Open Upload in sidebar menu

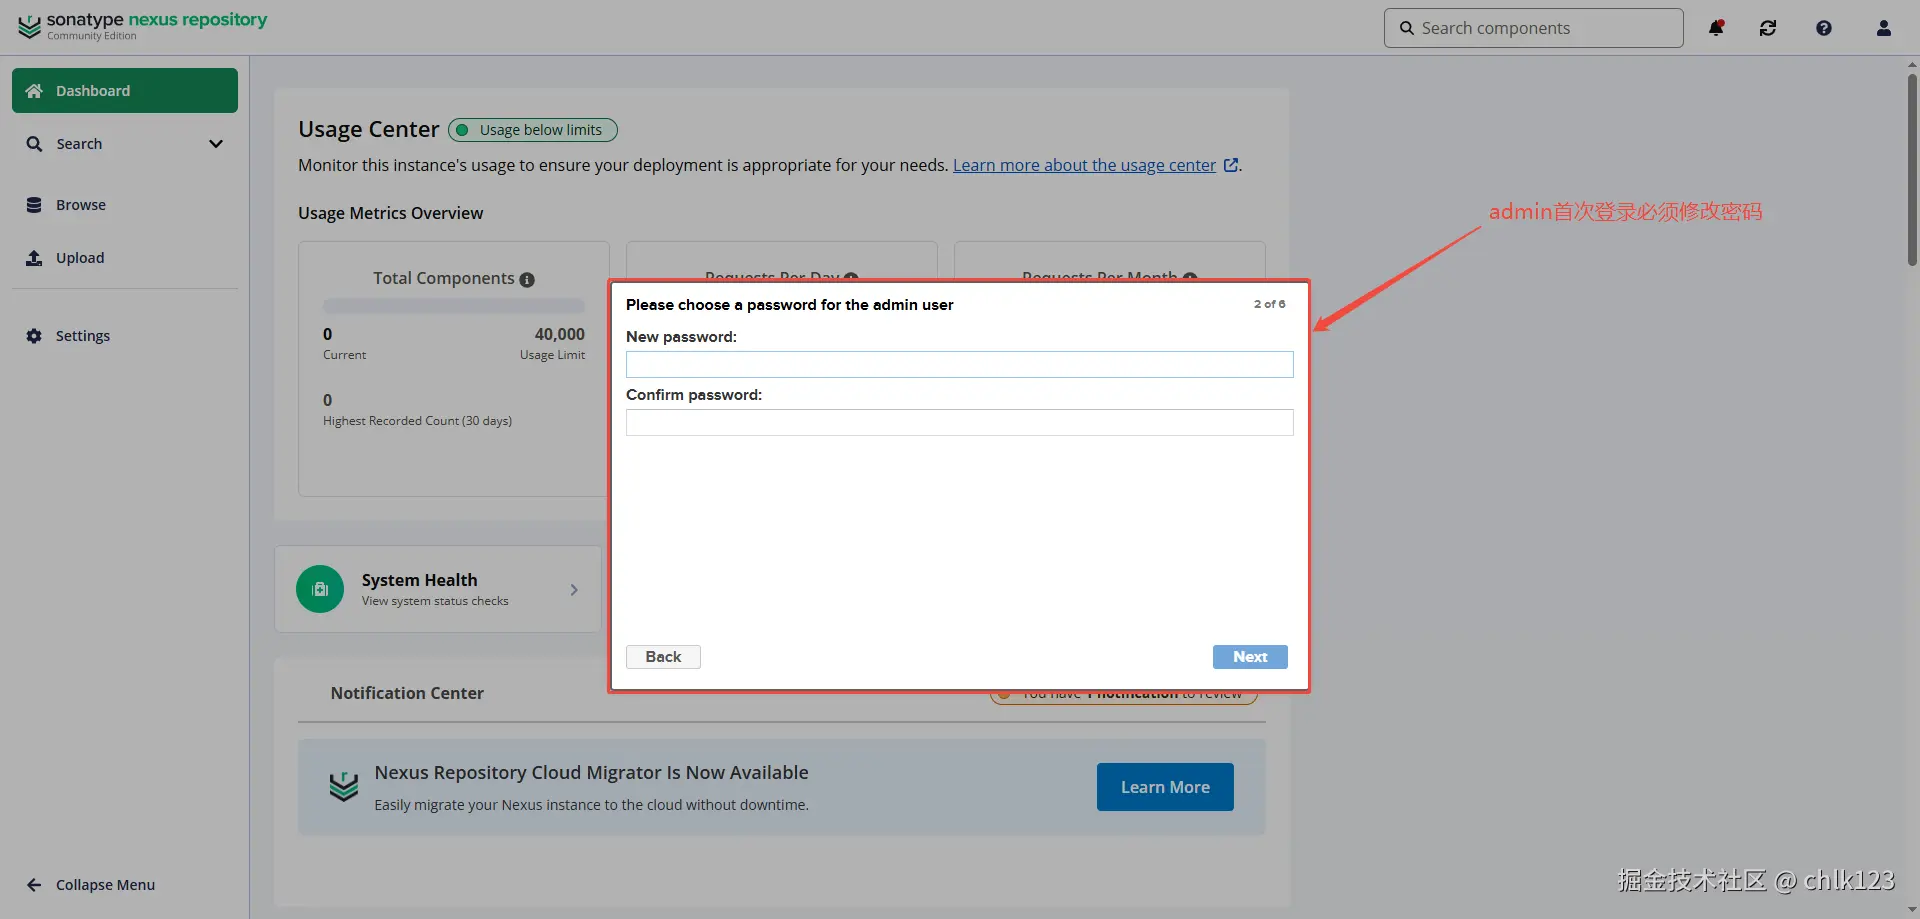(125, 258)
